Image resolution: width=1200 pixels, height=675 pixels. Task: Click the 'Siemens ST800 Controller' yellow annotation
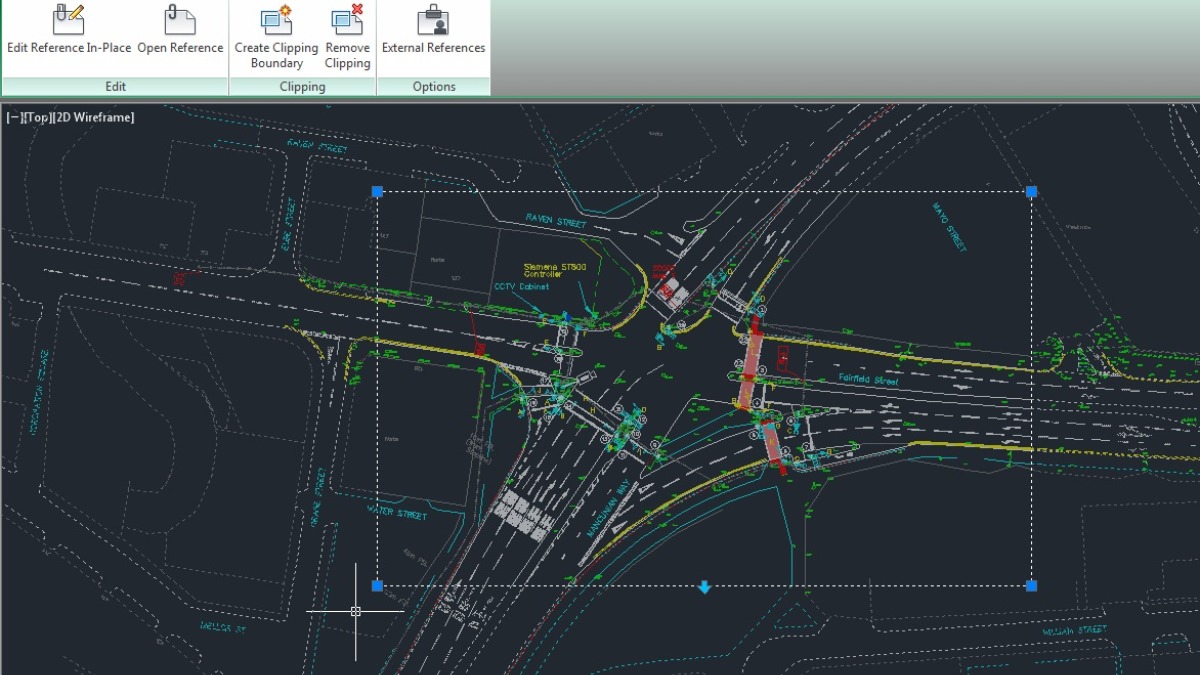[554, 270]
